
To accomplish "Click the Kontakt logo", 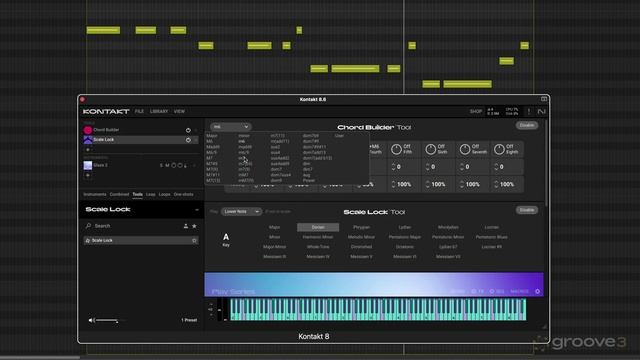I will click(106, 111).
